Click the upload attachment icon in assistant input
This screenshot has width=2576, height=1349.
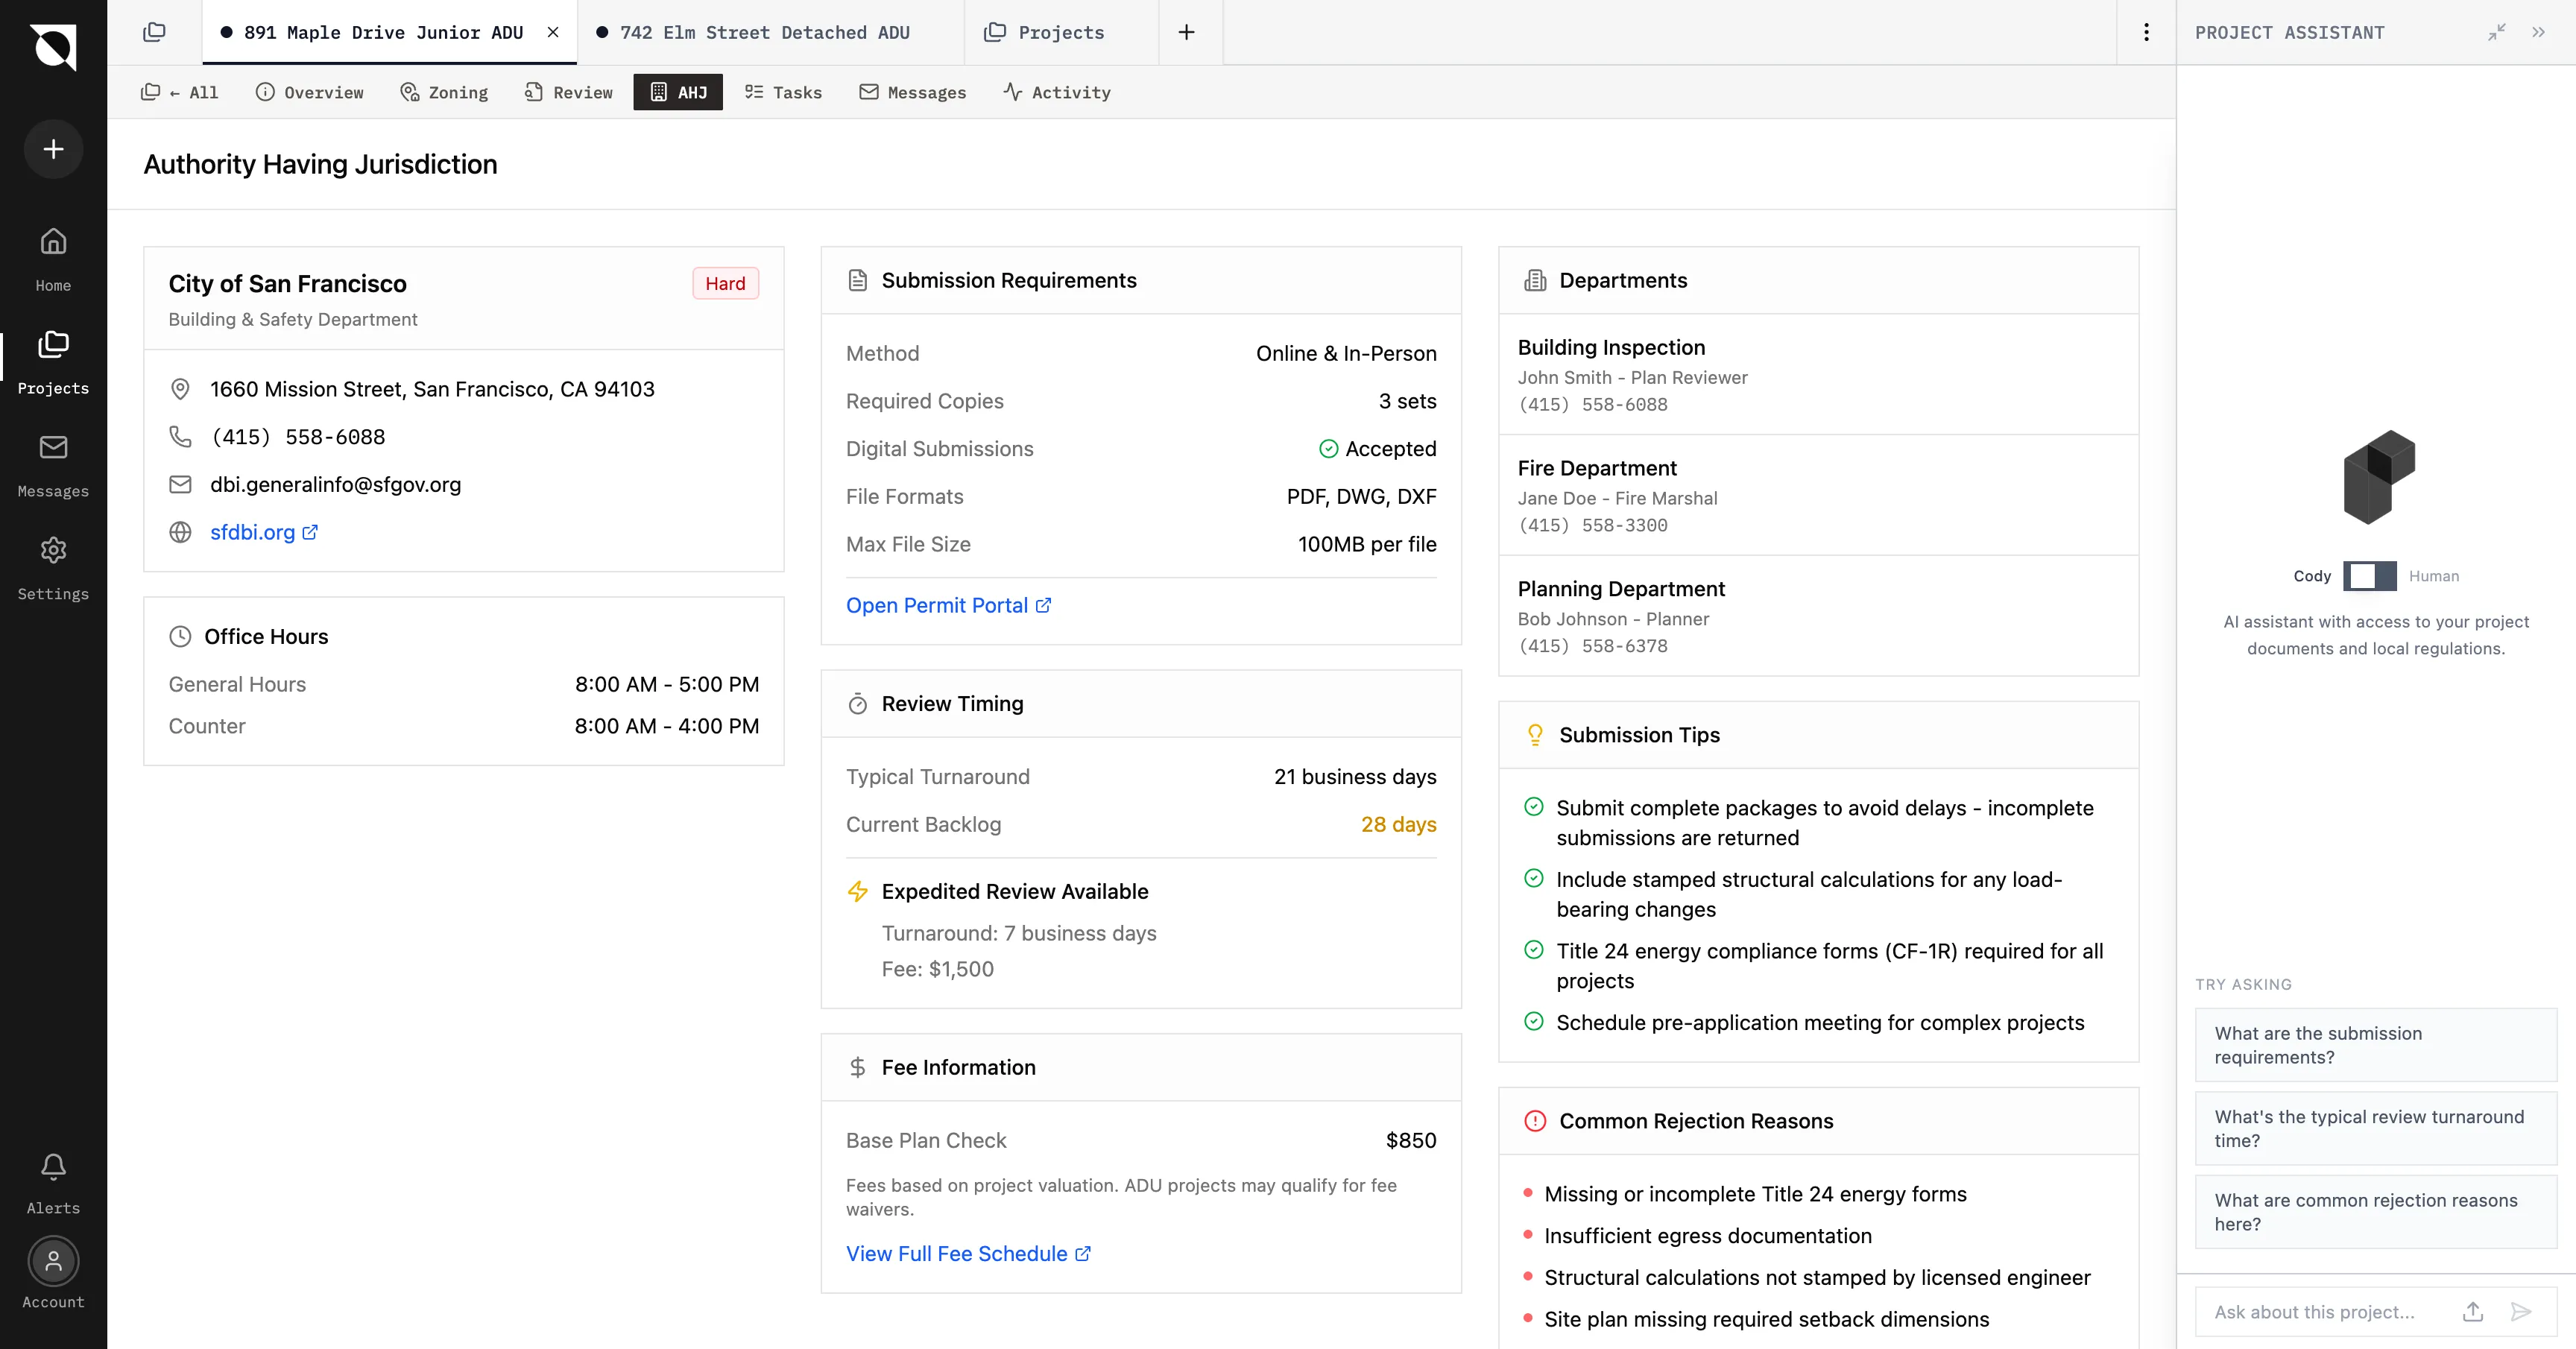pyautogui.click(x=2472, y=1312)
